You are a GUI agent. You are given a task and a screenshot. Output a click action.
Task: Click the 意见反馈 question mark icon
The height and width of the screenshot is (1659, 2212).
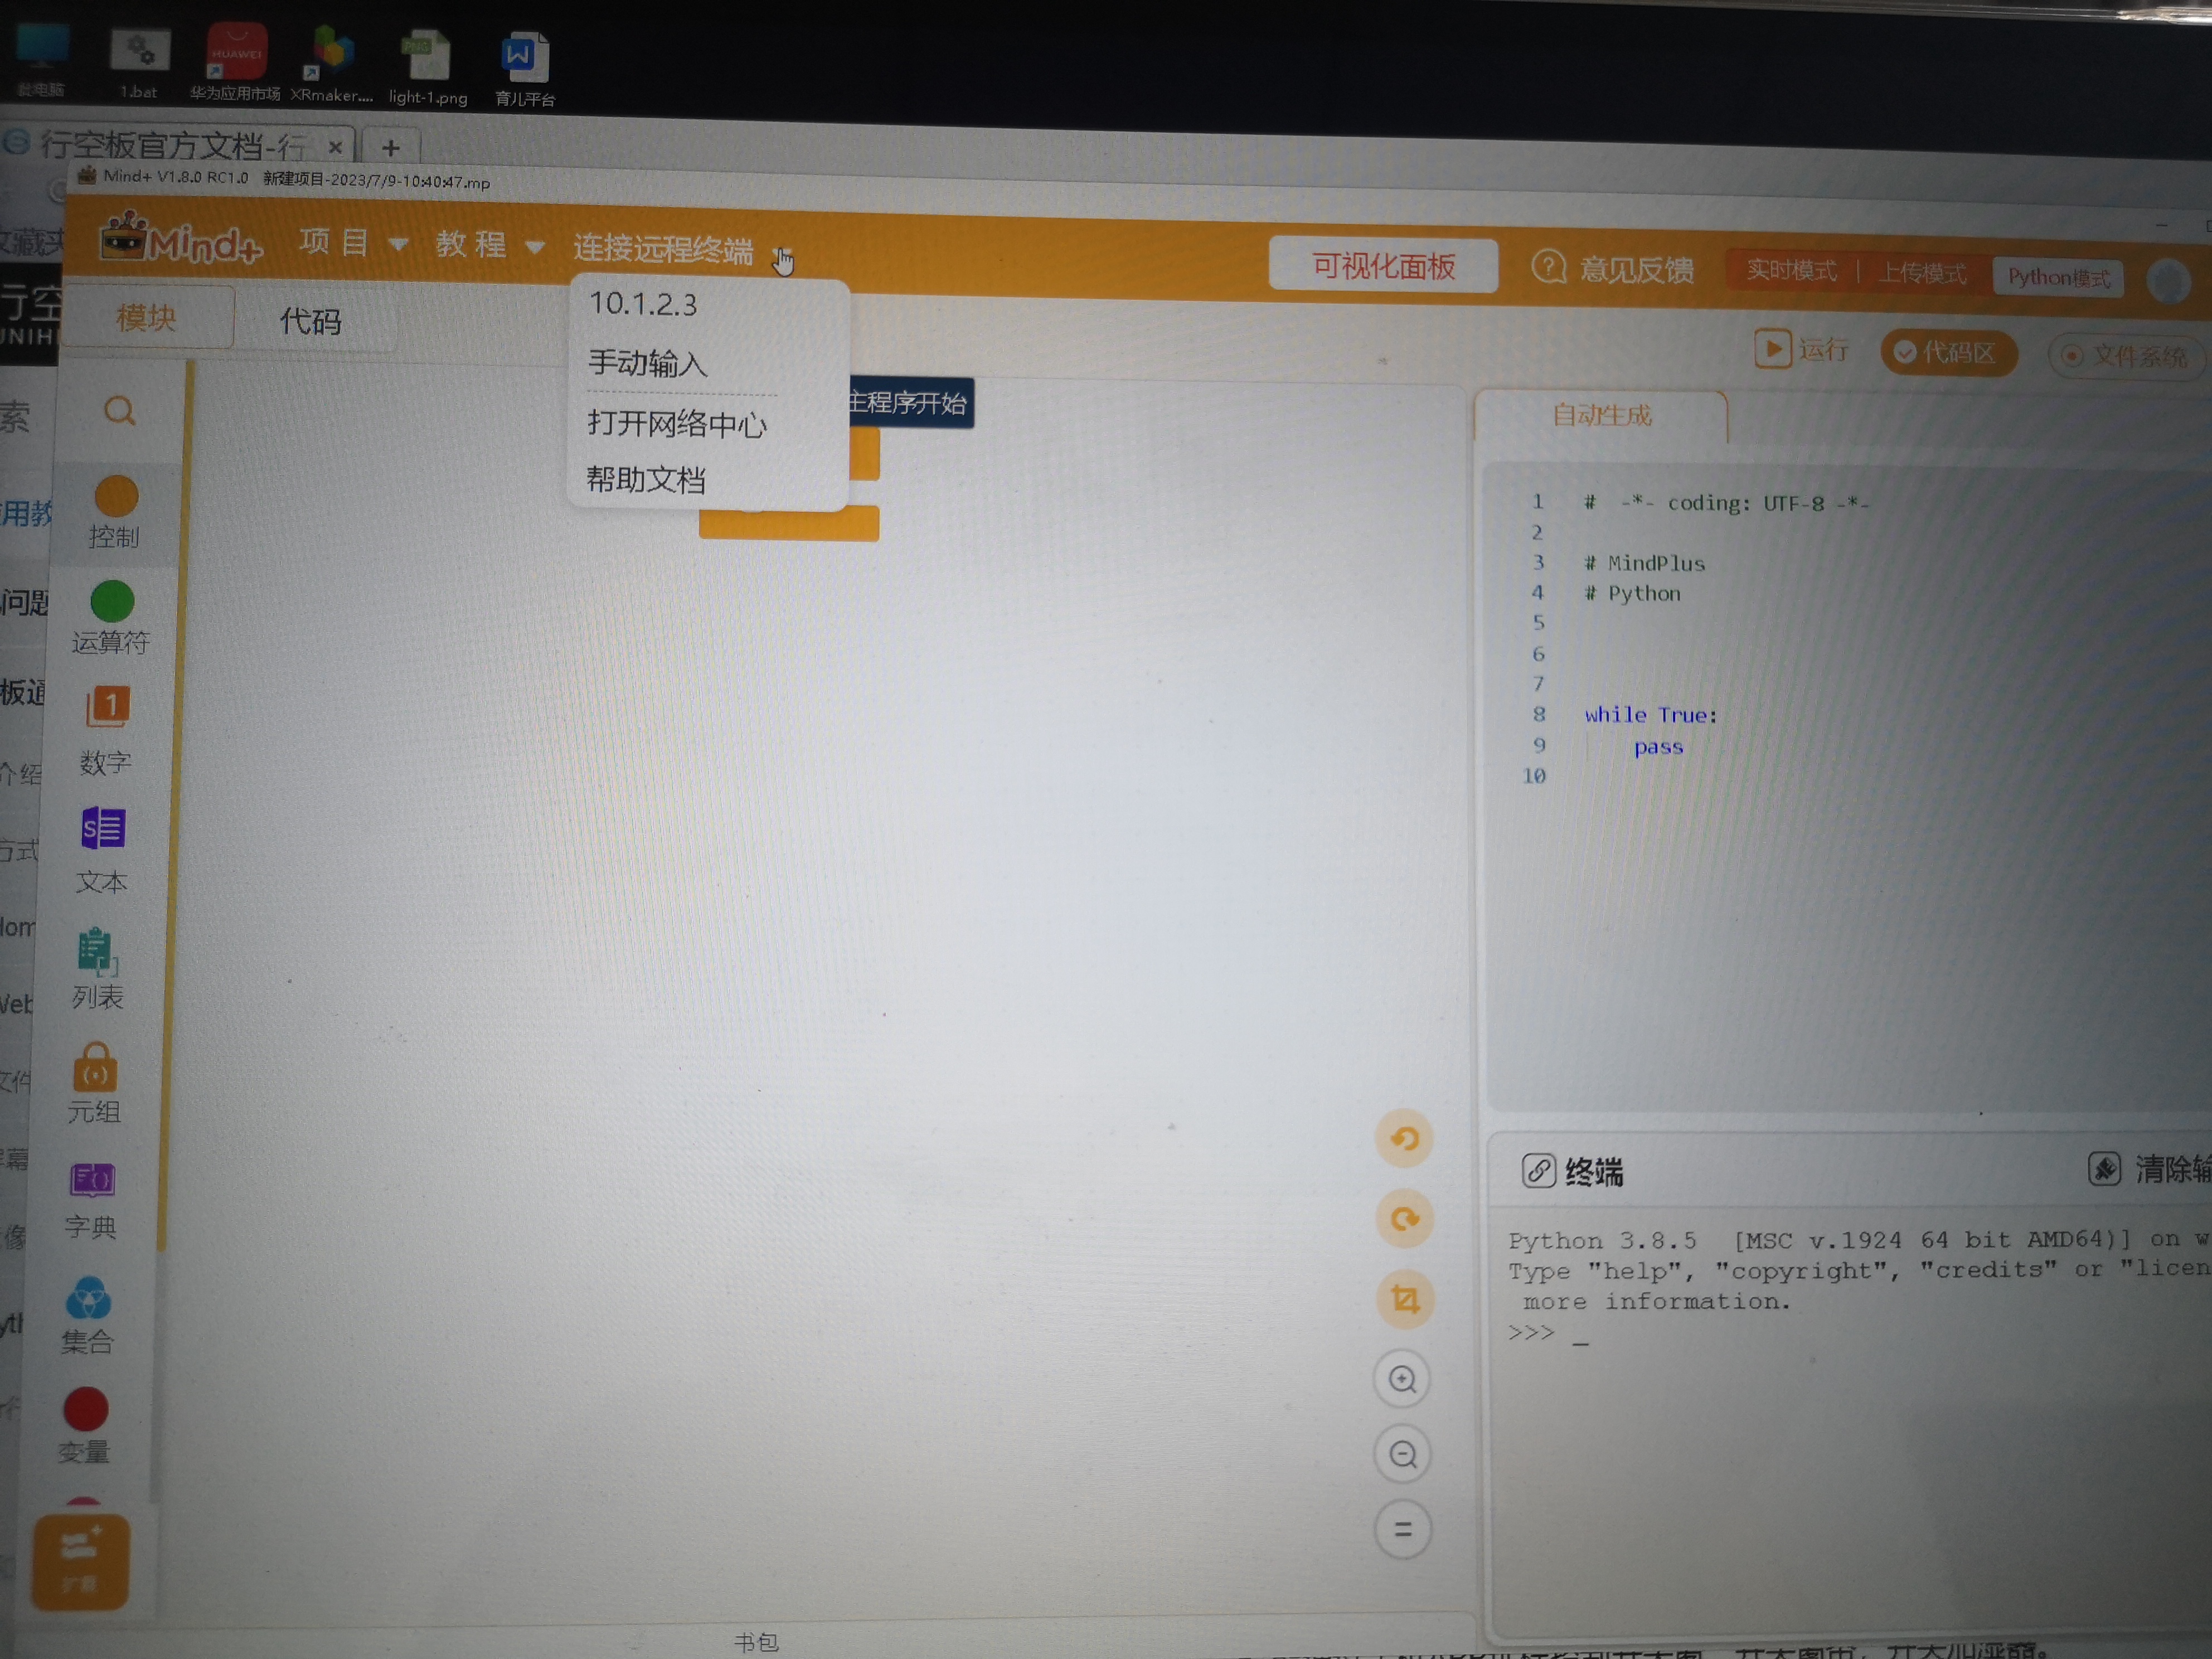[1549, 267]
